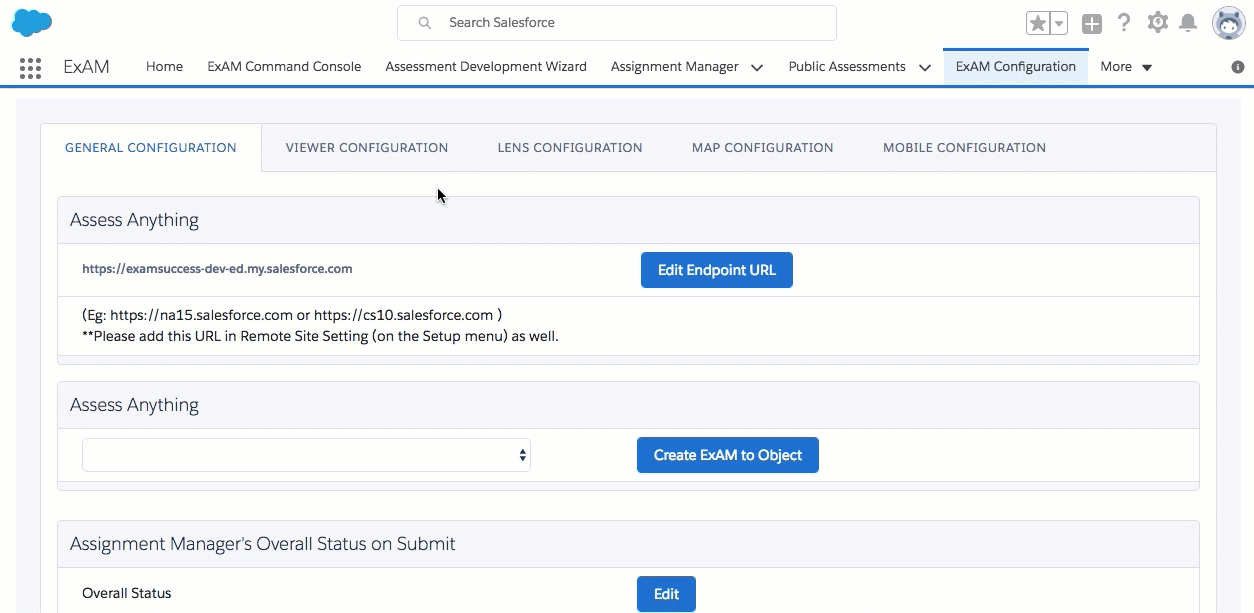Expand the Public Assessments tab chevron
This screenshot has height=613, width=1254.
coord(924,68)
